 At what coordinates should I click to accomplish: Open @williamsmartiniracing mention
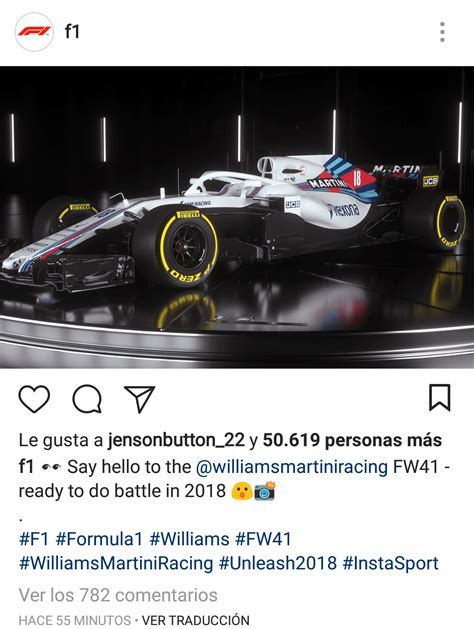(292, 467)
